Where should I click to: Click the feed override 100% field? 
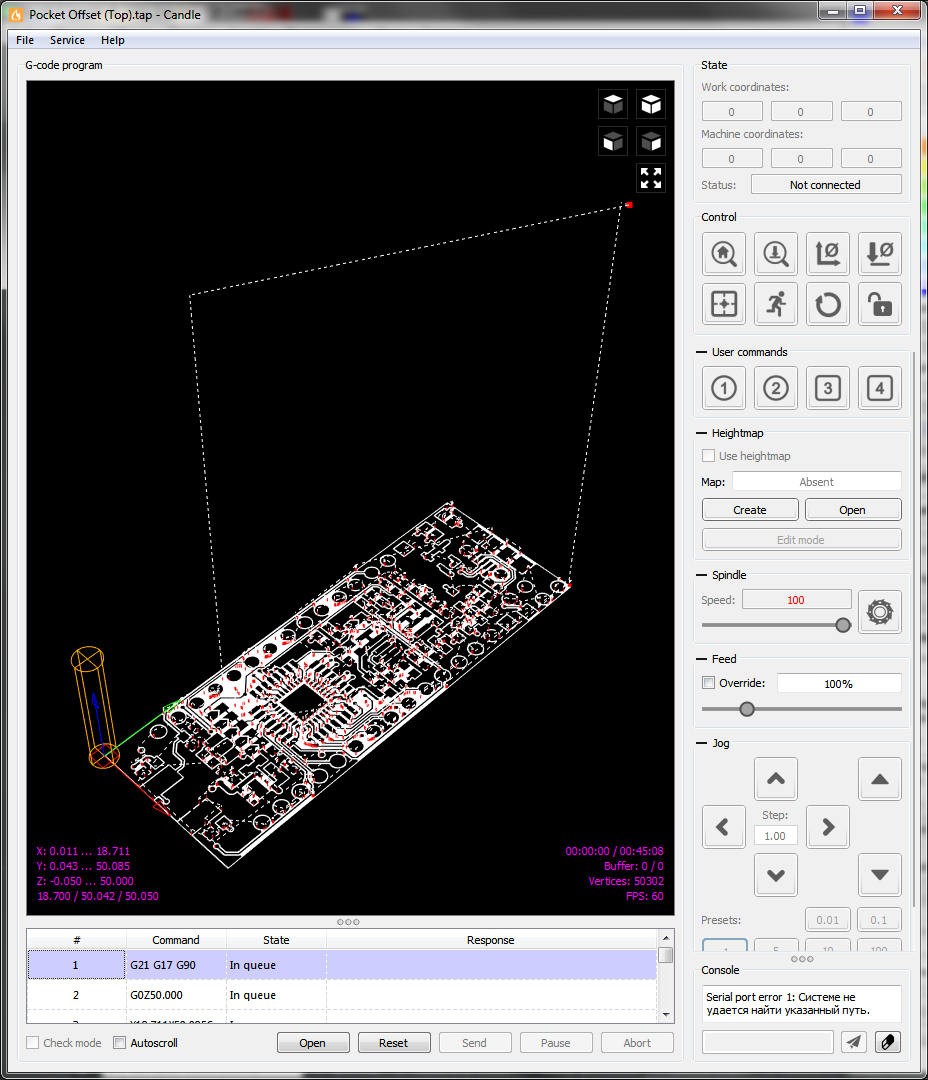click(x=839, y=683)
